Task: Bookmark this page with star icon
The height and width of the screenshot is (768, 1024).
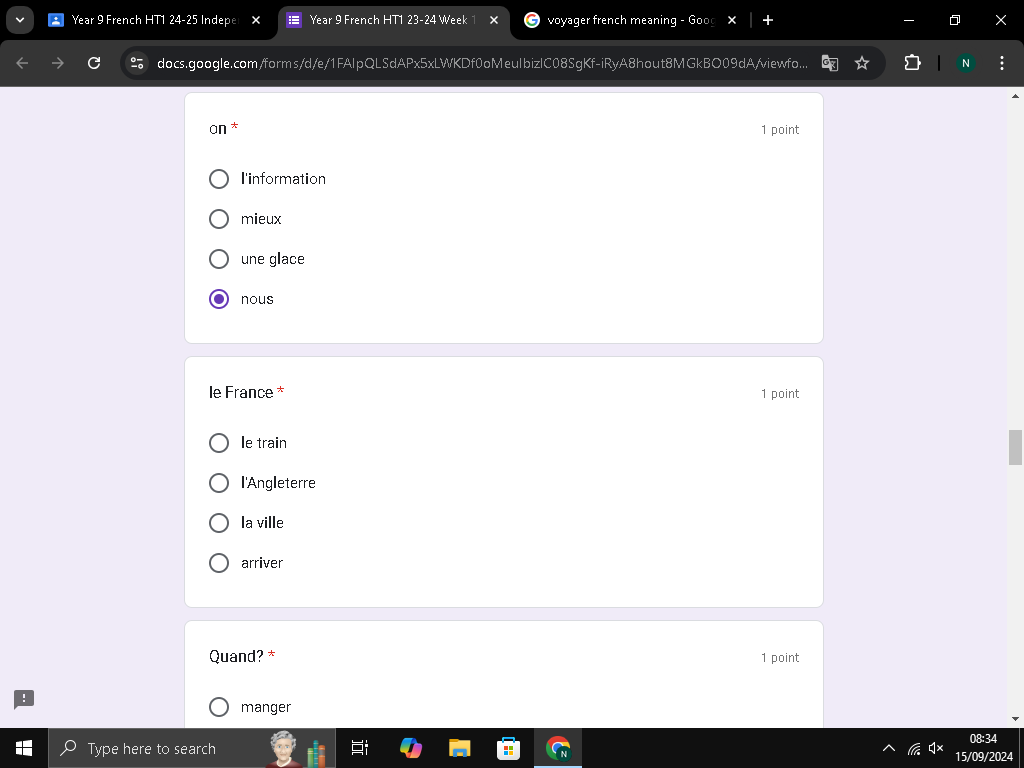Action: tap(862, 63)
